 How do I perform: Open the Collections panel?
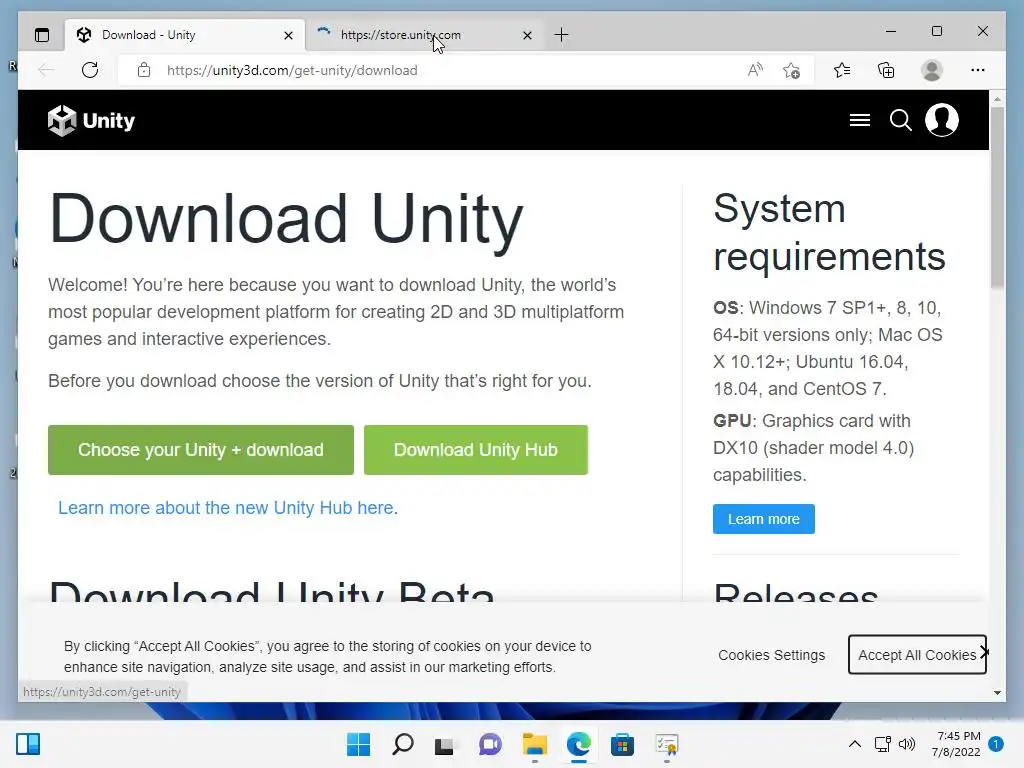coord(886,70)
